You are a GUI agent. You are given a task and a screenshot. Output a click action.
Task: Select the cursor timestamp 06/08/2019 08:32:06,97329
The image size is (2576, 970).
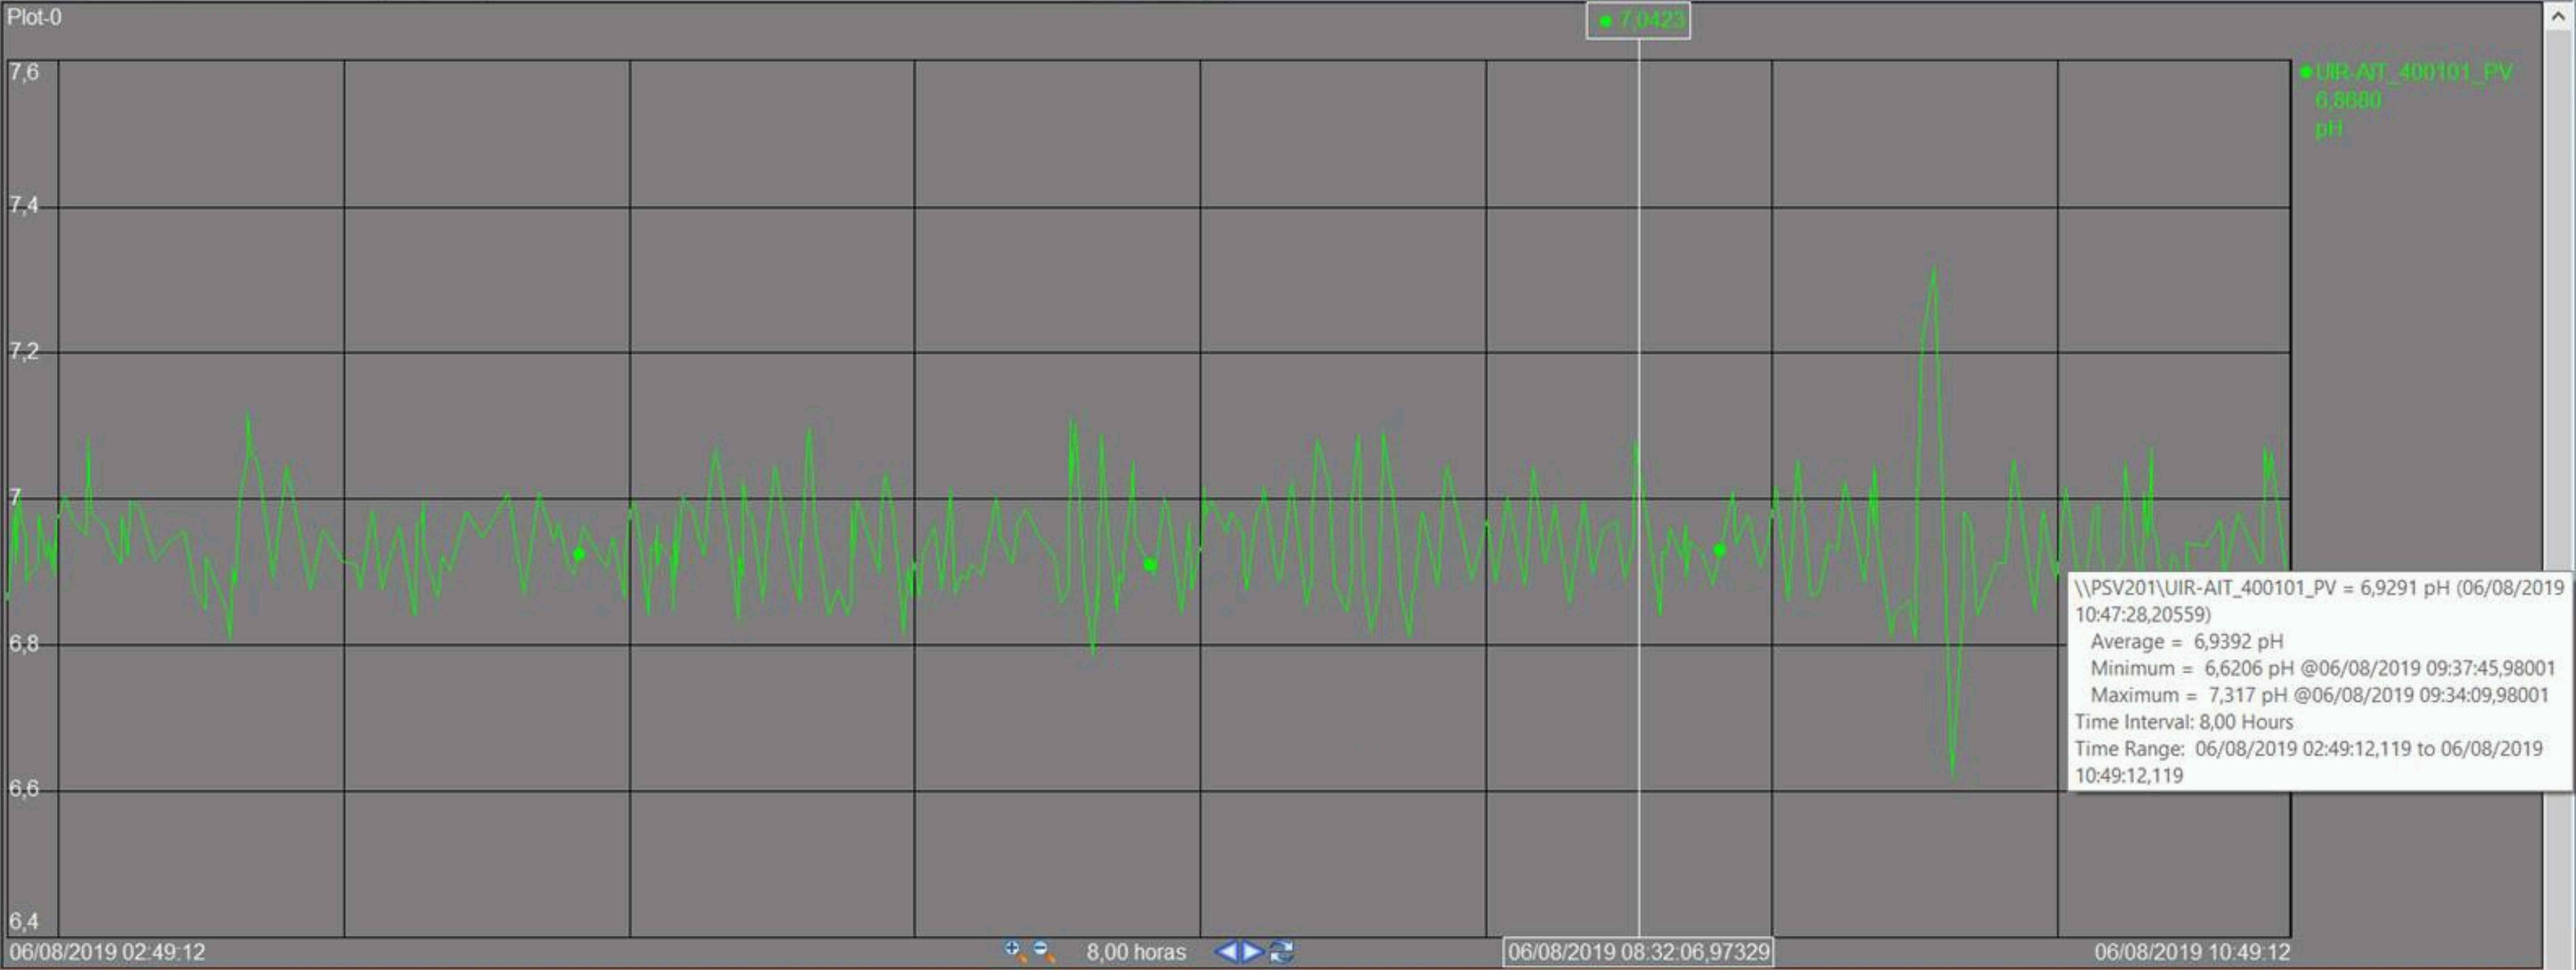click(1638, 952)
